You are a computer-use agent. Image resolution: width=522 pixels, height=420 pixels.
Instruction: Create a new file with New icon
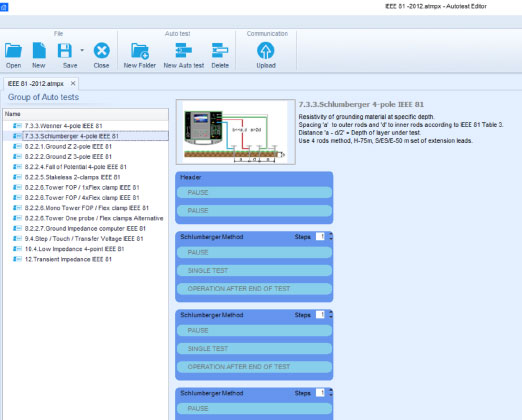(39, 51)
